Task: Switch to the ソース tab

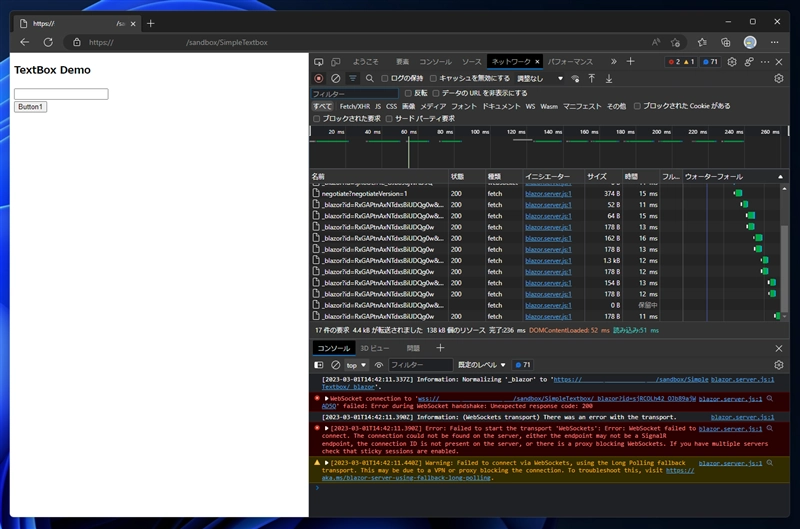Action: point(471,62)
